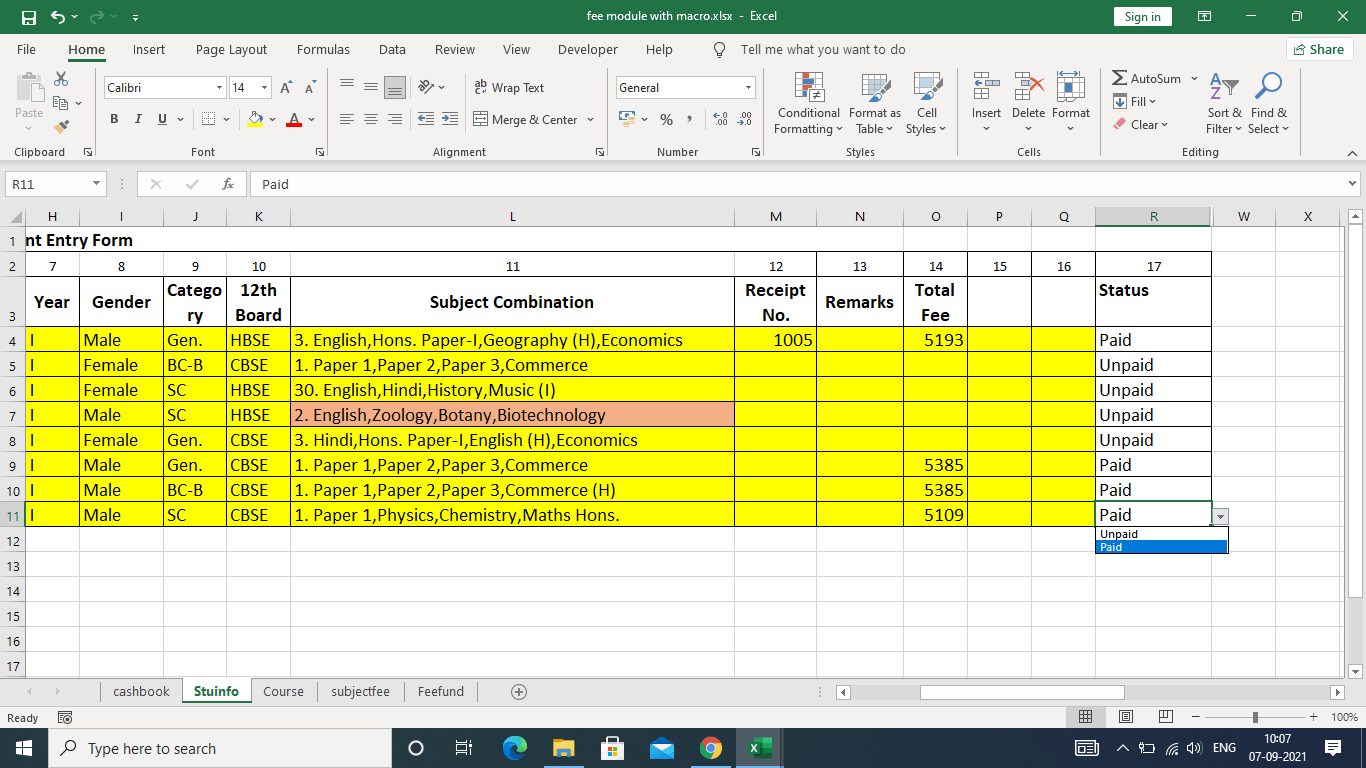Apply red Font Color swatch
1366x768 pixels.
point(294,119)
